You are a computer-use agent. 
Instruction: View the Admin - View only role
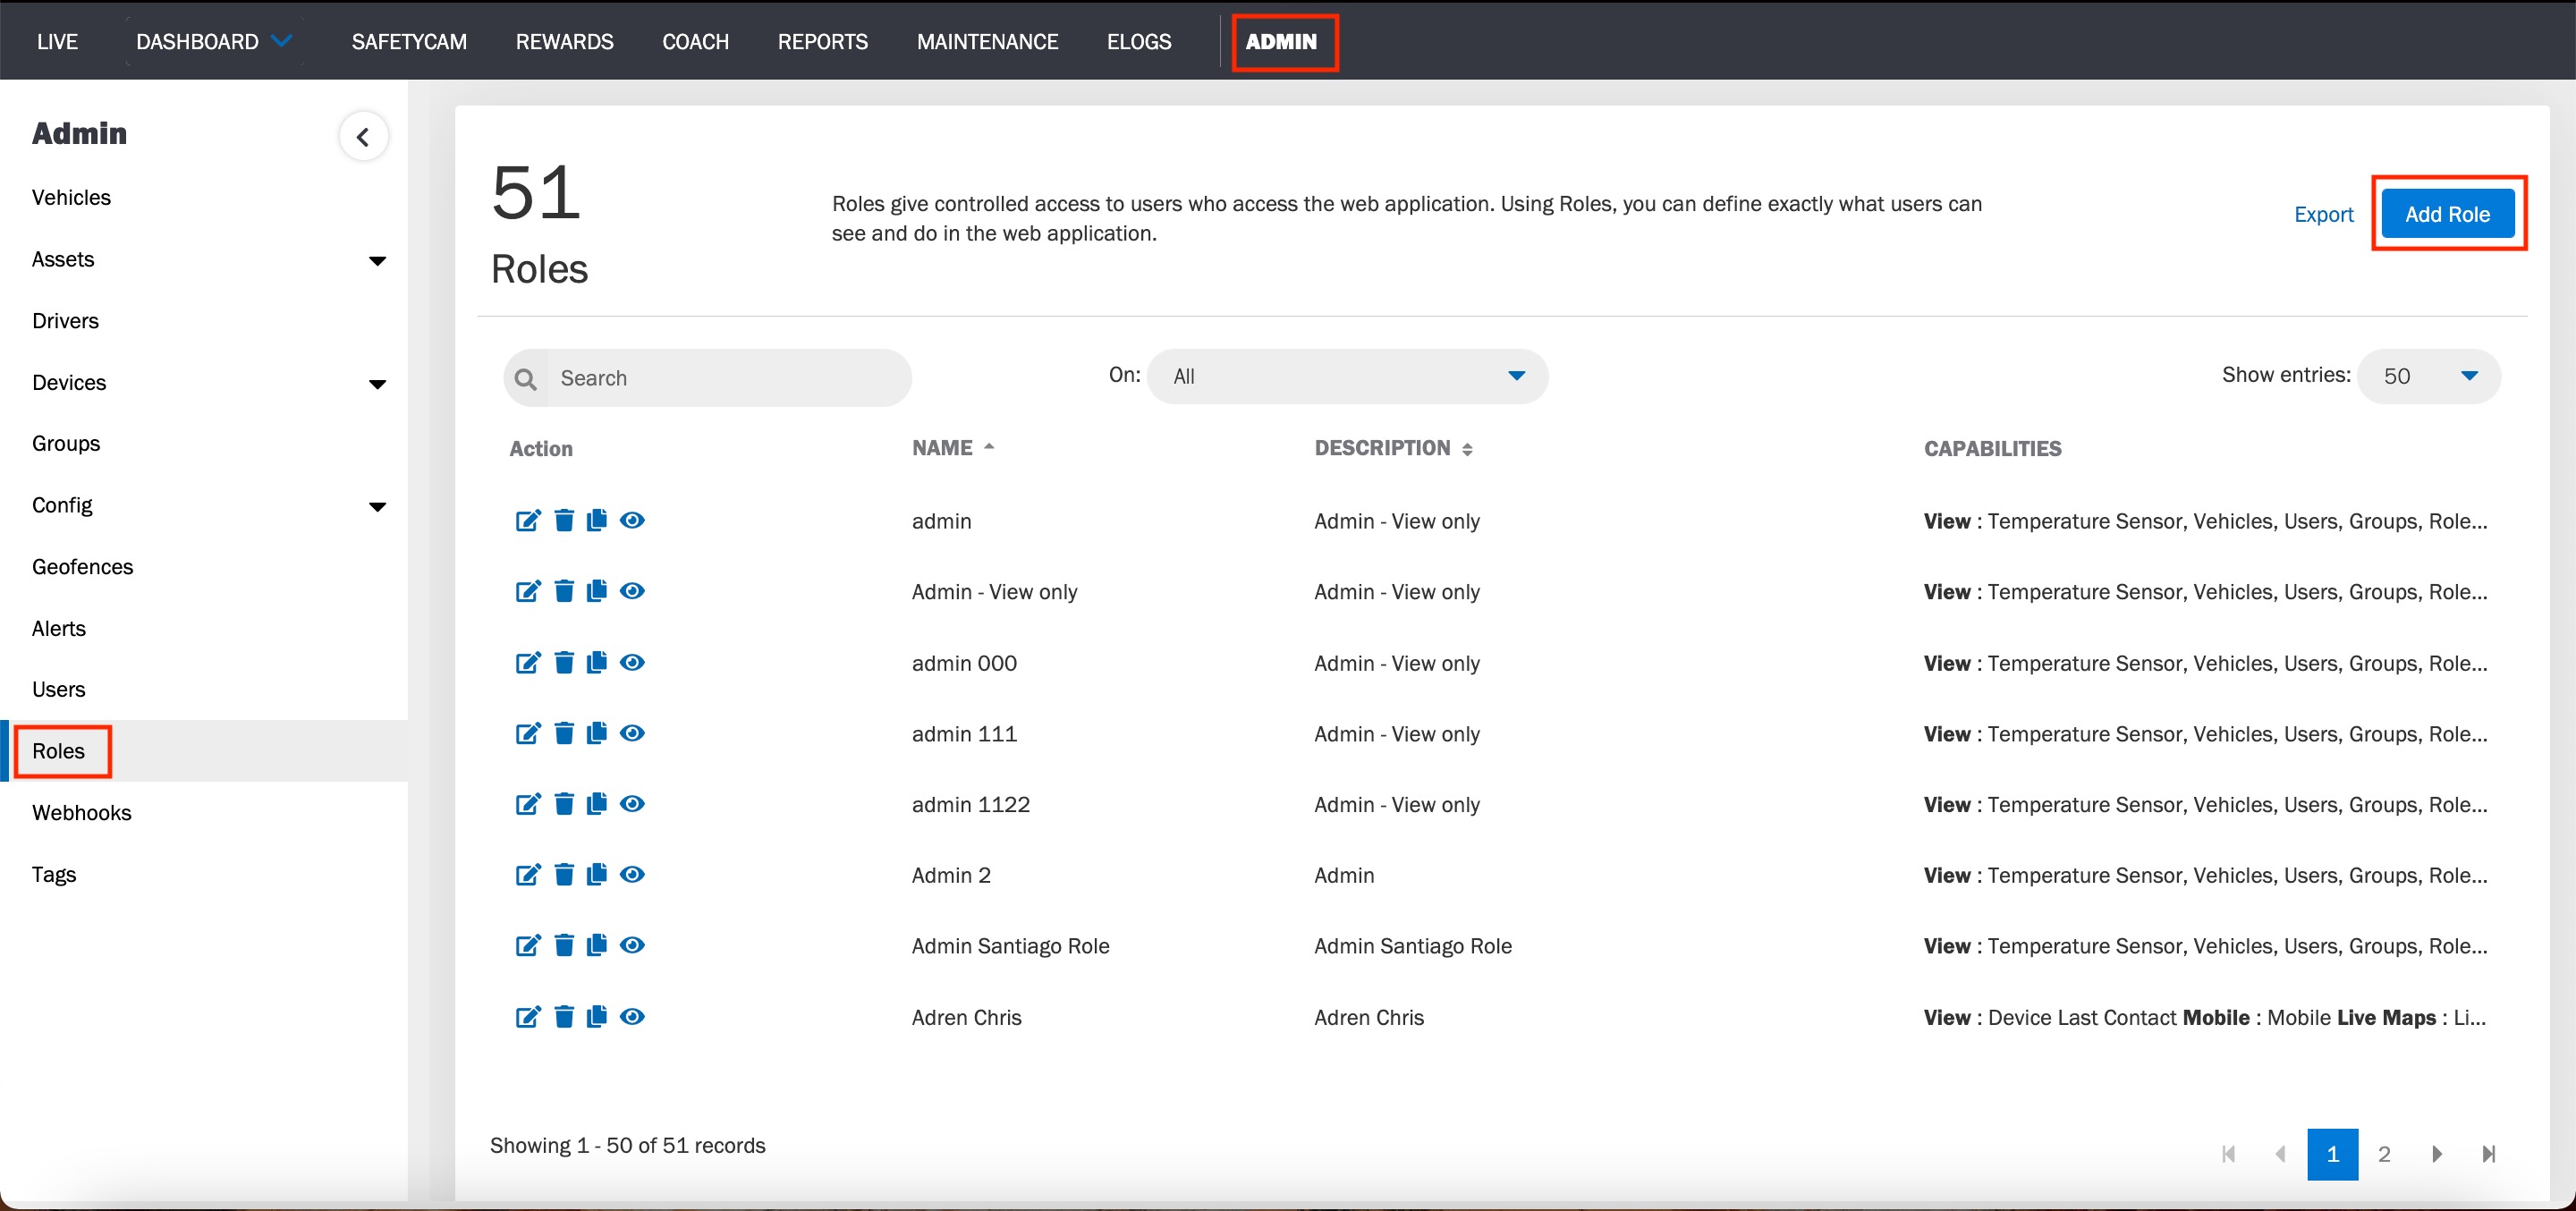click(632, 591)
